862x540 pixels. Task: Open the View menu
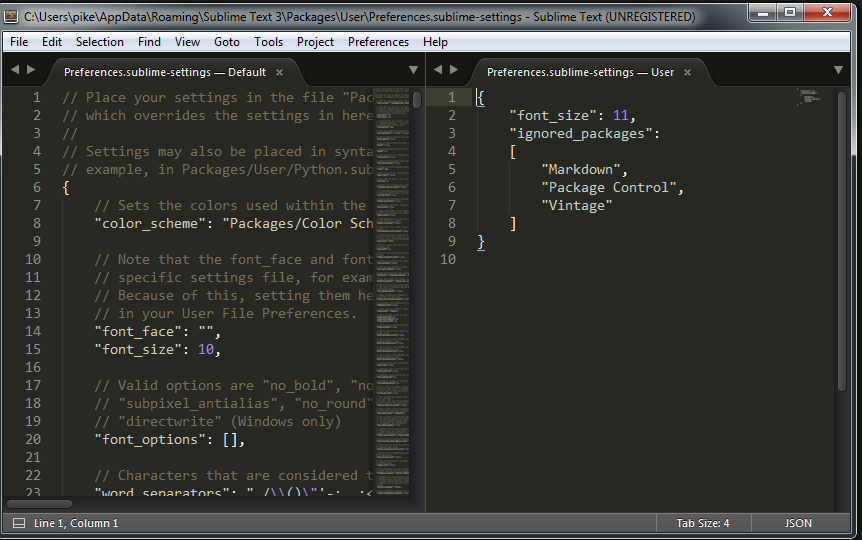187,42
